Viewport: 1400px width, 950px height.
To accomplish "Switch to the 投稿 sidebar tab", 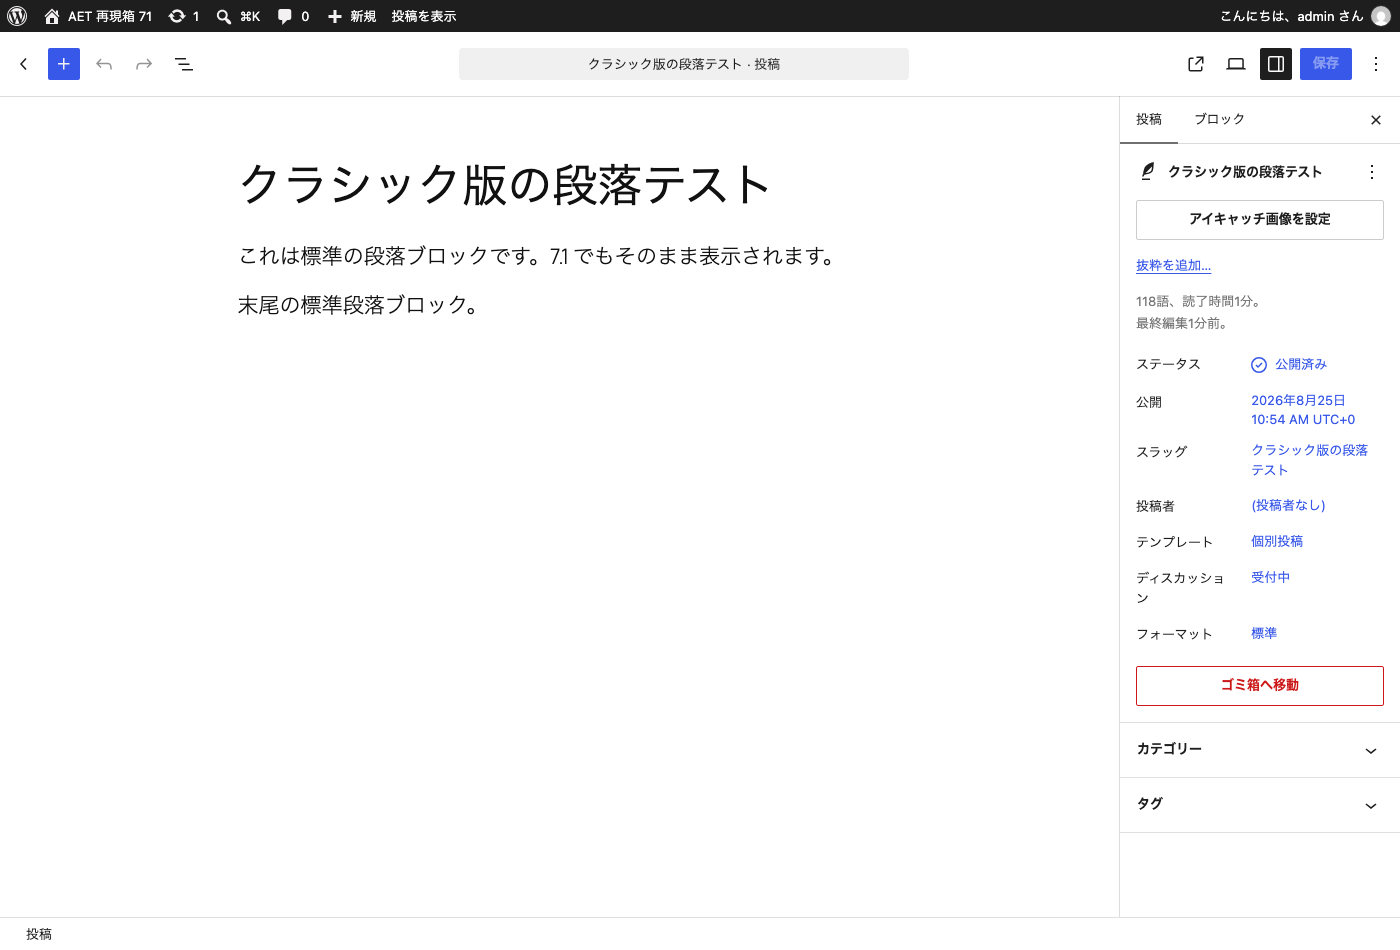I will [1149, 119].
